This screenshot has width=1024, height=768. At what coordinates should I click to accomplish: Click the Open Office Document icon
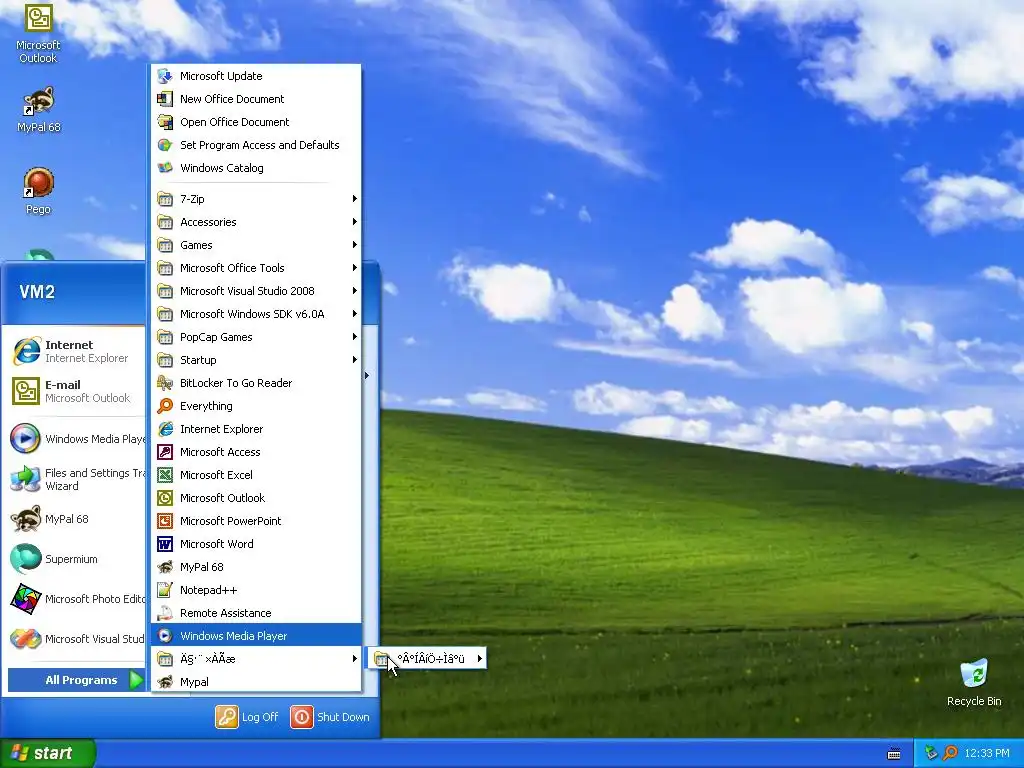(165, 121)
